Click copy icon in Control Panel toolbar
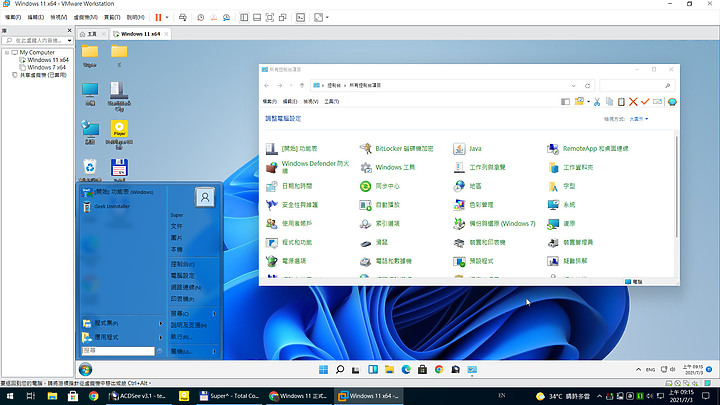The height and width of the screenshot is (405, 720). point(609,102)
